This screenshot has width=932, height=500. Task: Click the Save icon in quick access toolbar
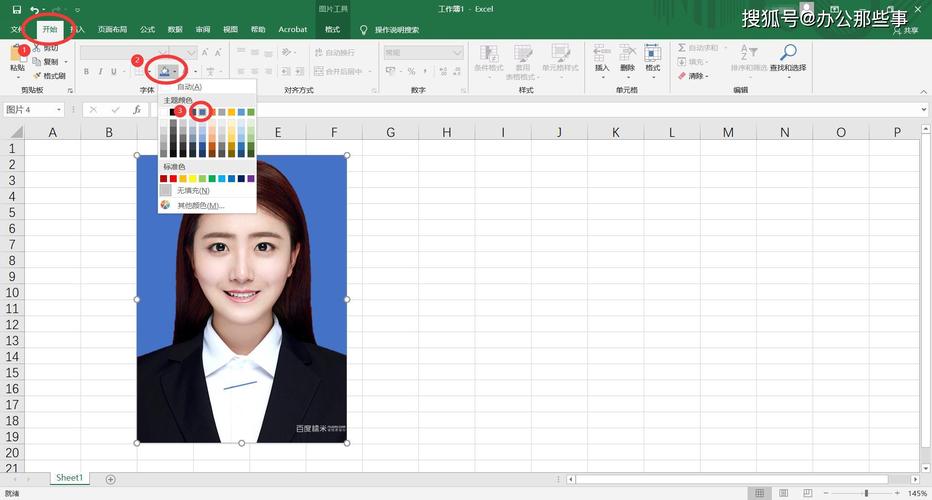pyautogui.click(x=15, y=10)
